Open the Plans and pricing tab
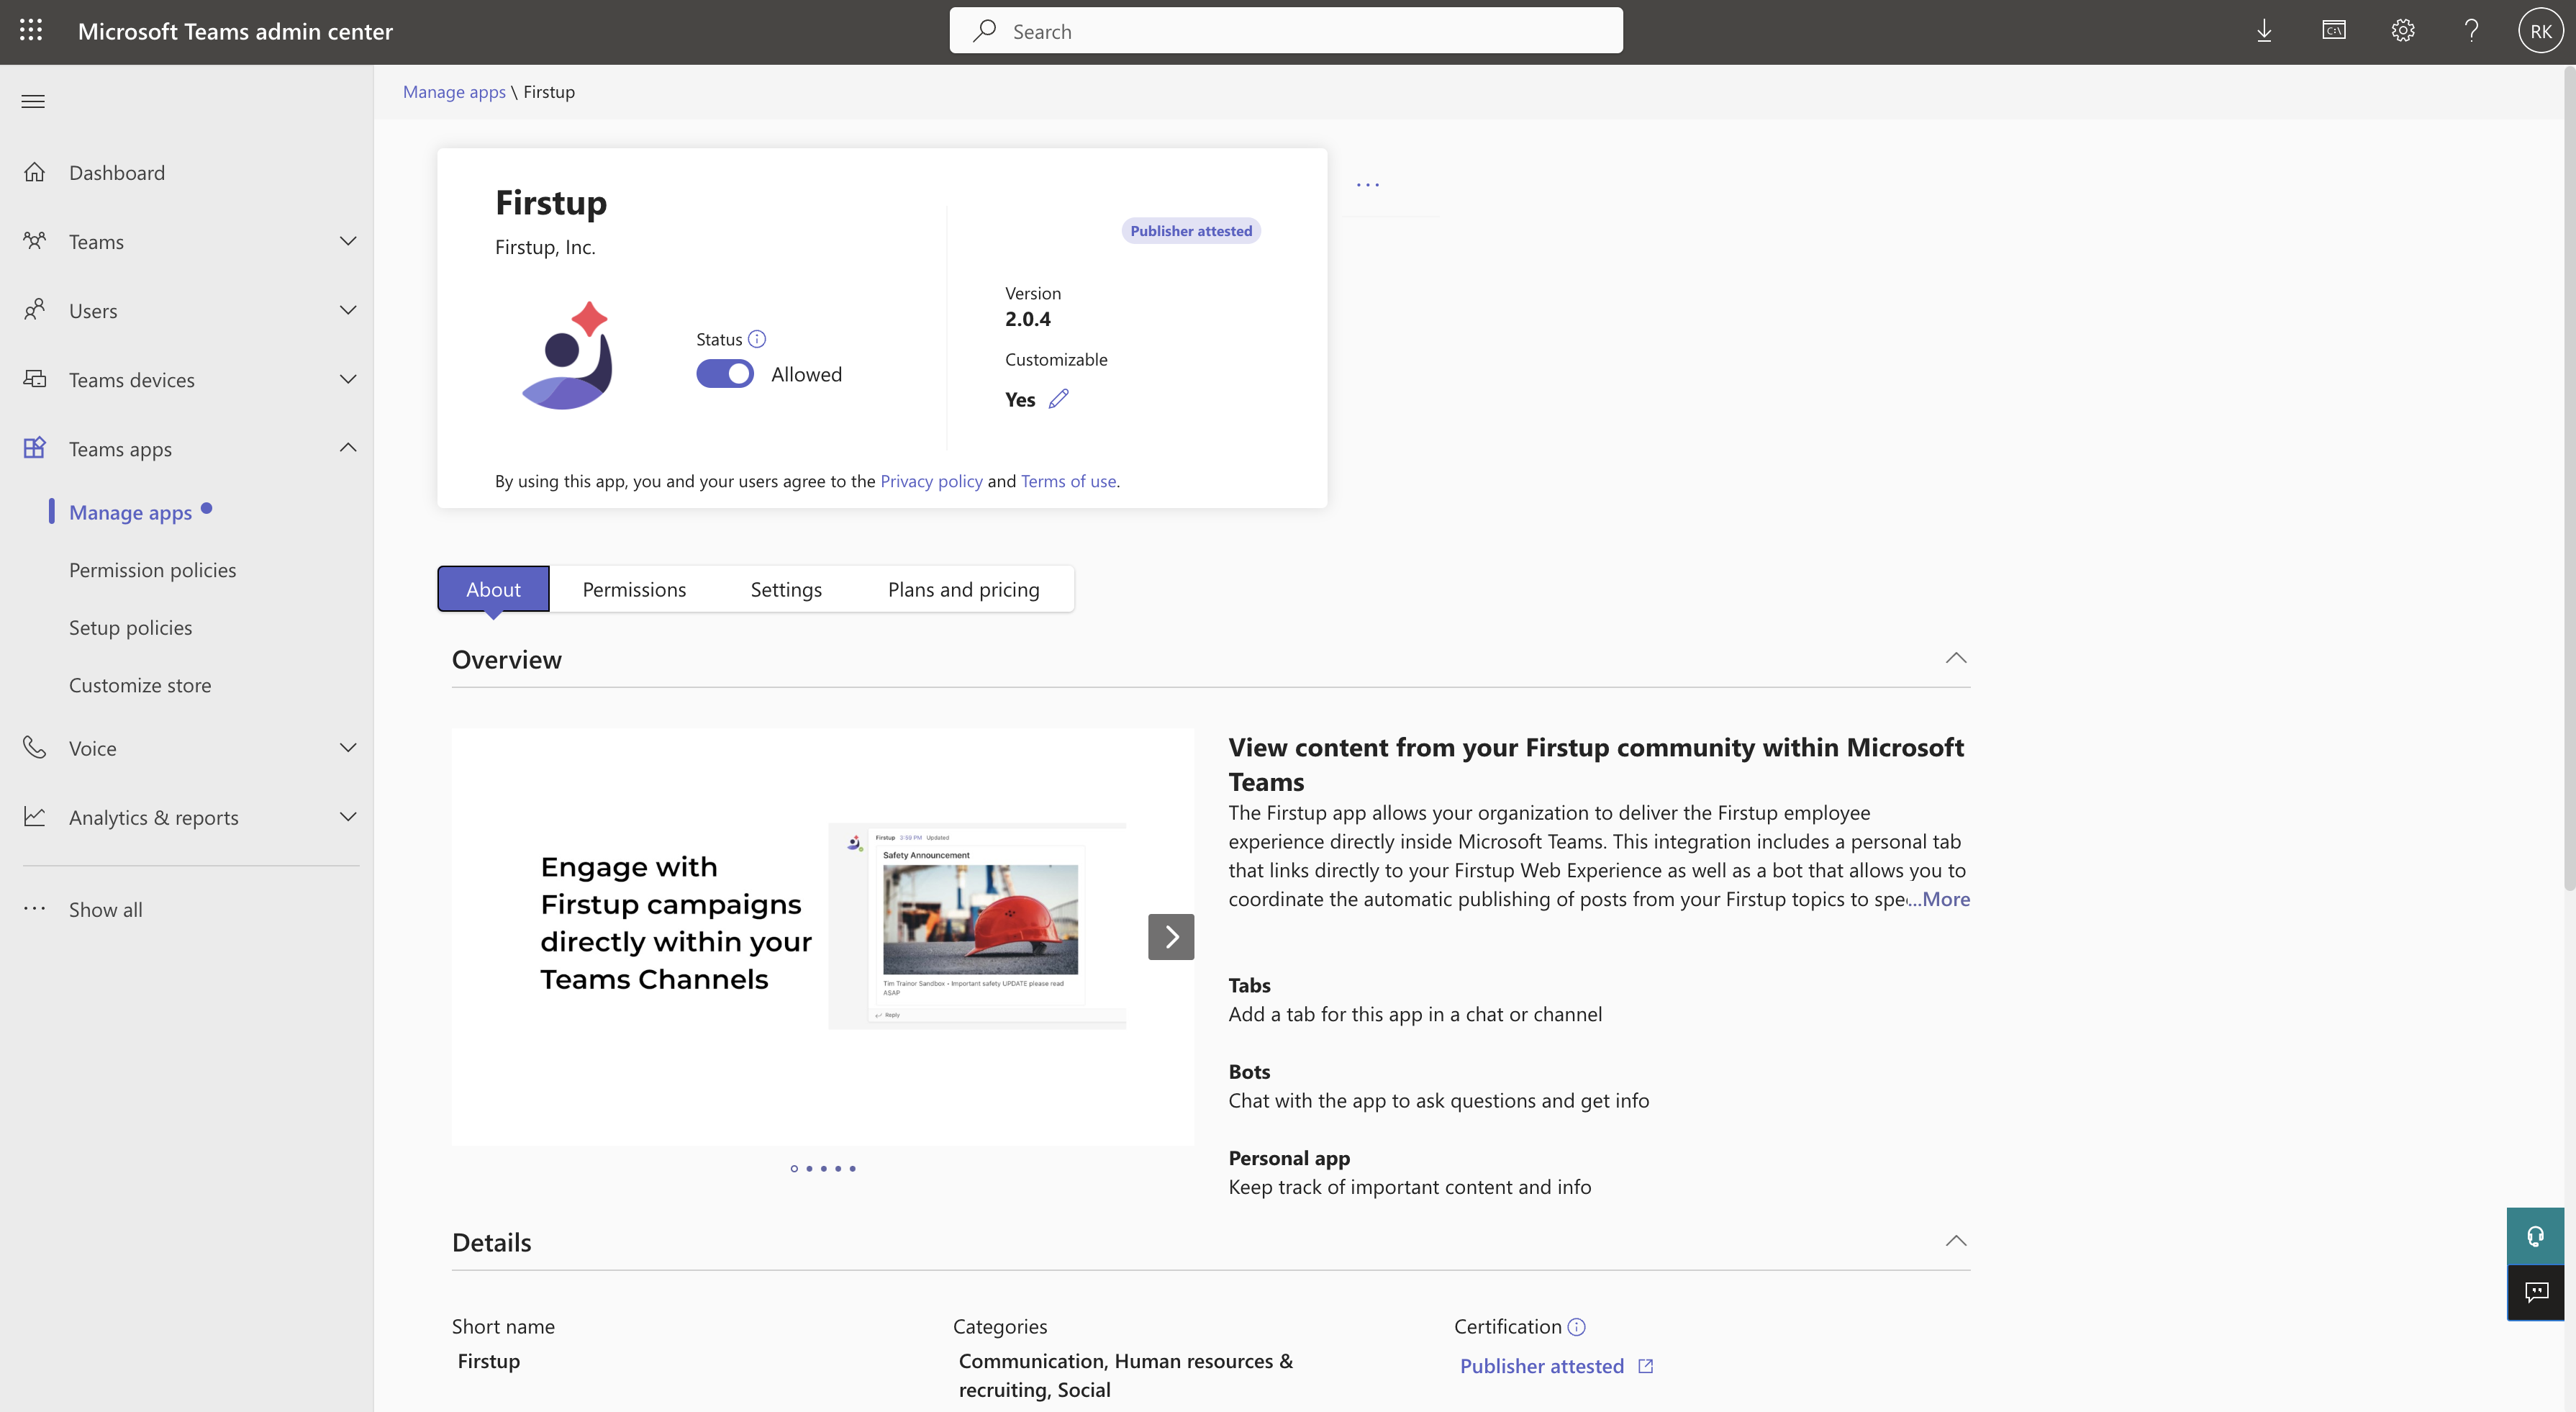 964,589
